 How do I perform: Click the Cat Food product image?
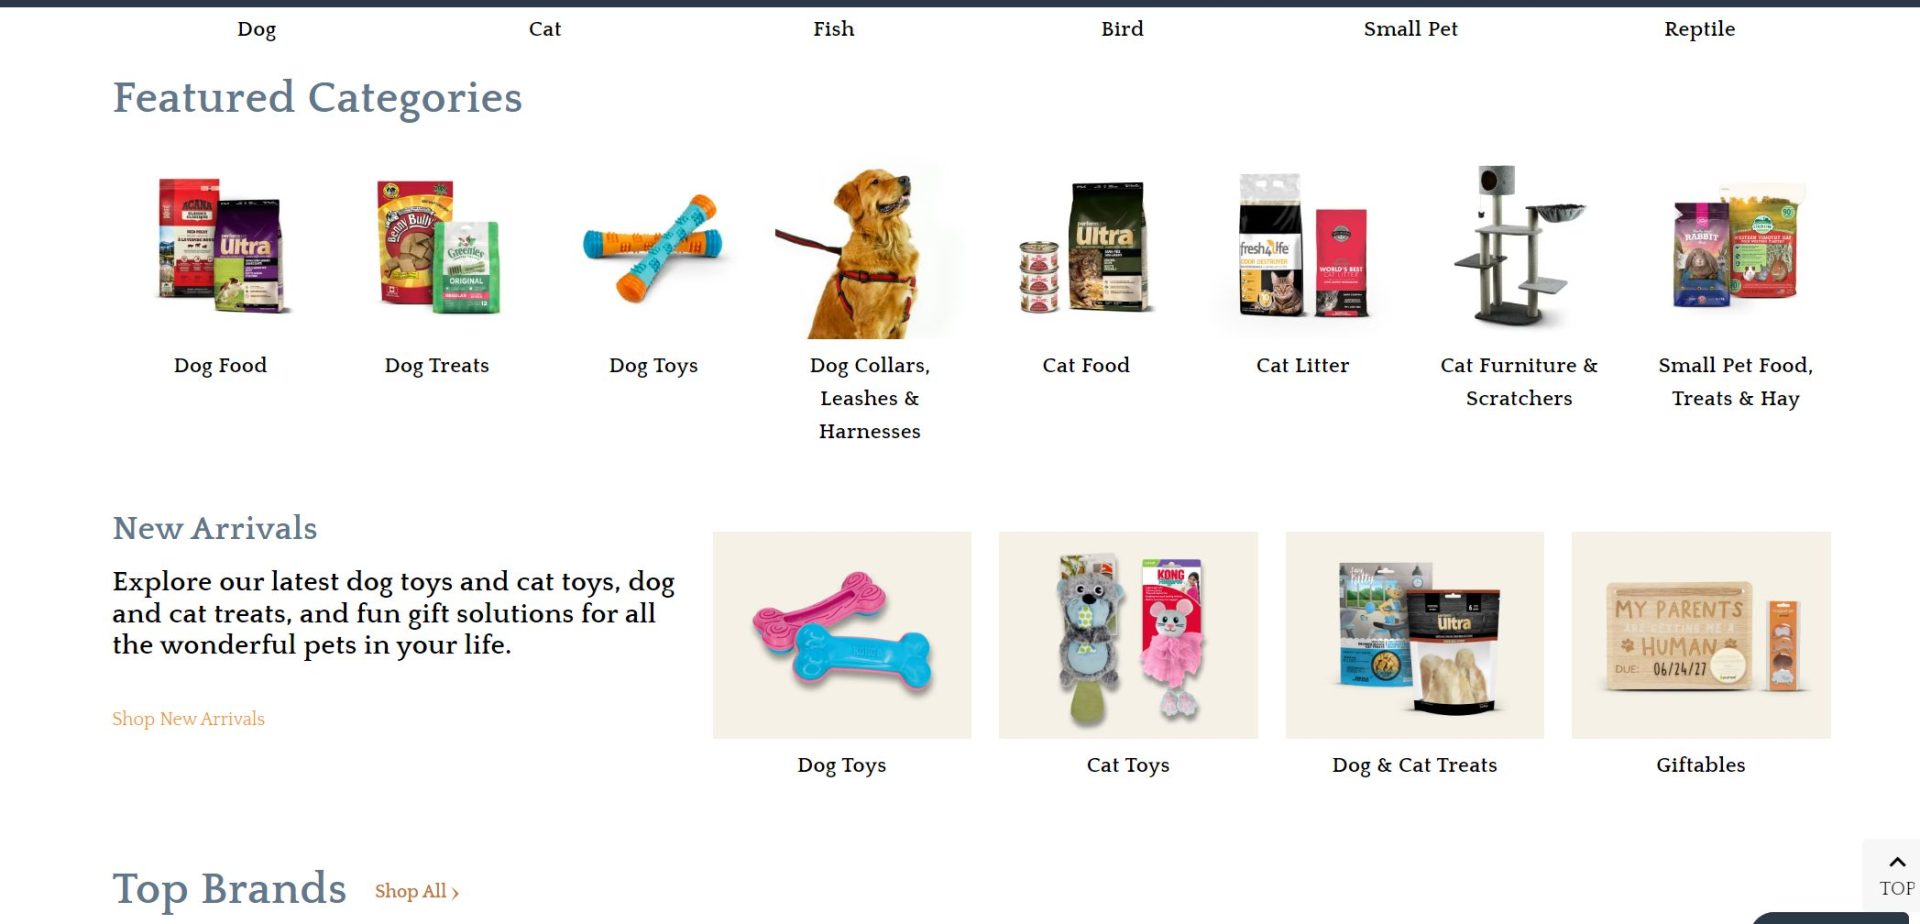coord(1086,248)
